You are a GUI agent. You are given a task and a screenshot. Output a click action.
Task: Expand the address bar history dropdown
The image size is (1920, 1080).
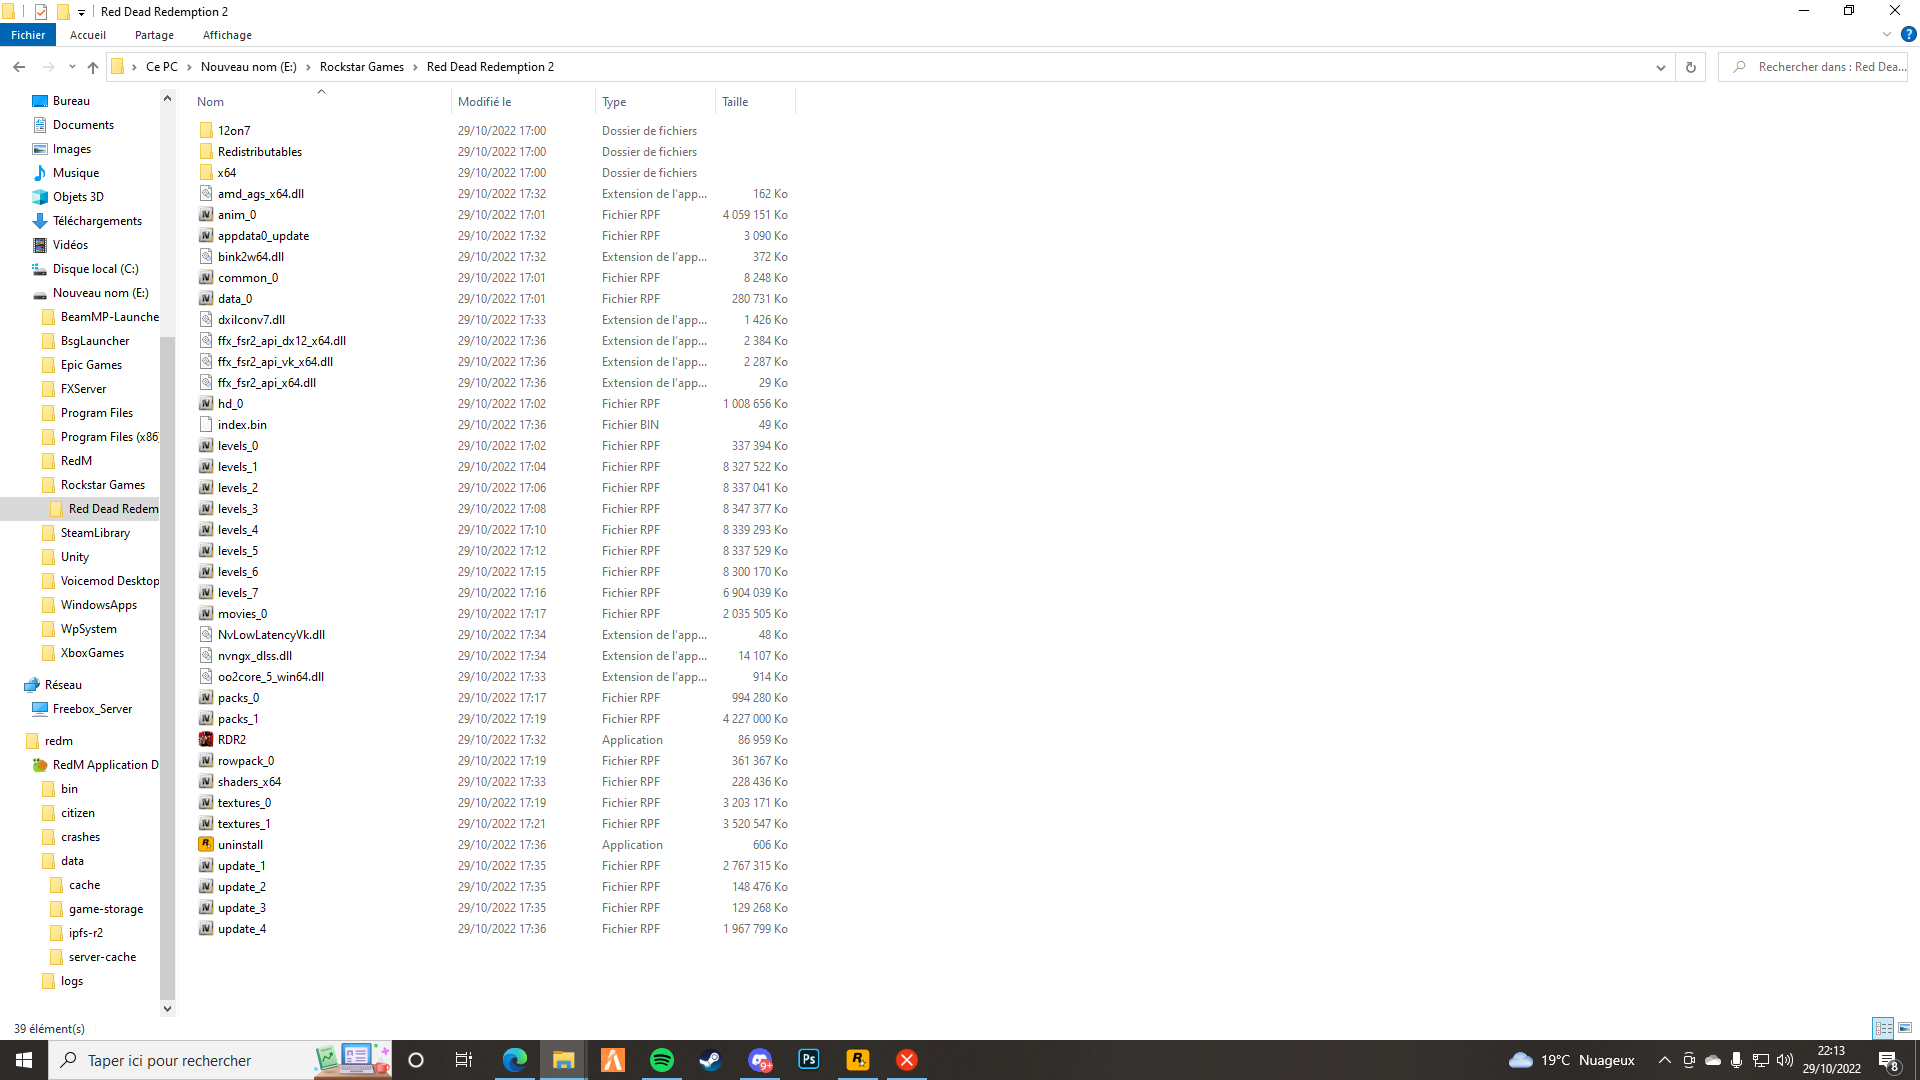pyautogui.click(x=1661, y=67)
